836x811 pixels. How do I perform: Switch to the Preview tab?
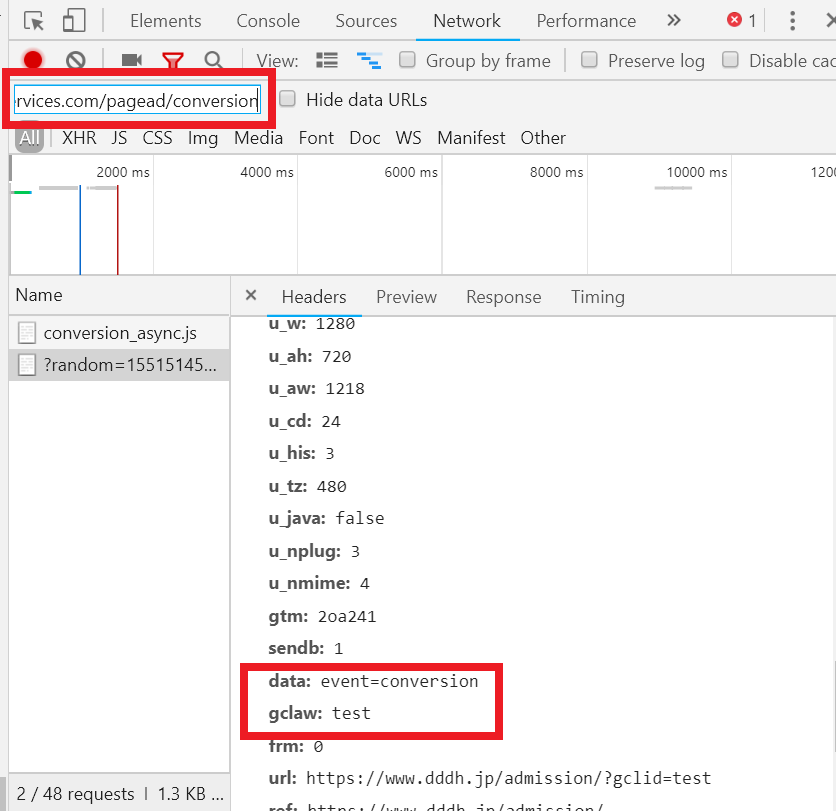[406, 297]
